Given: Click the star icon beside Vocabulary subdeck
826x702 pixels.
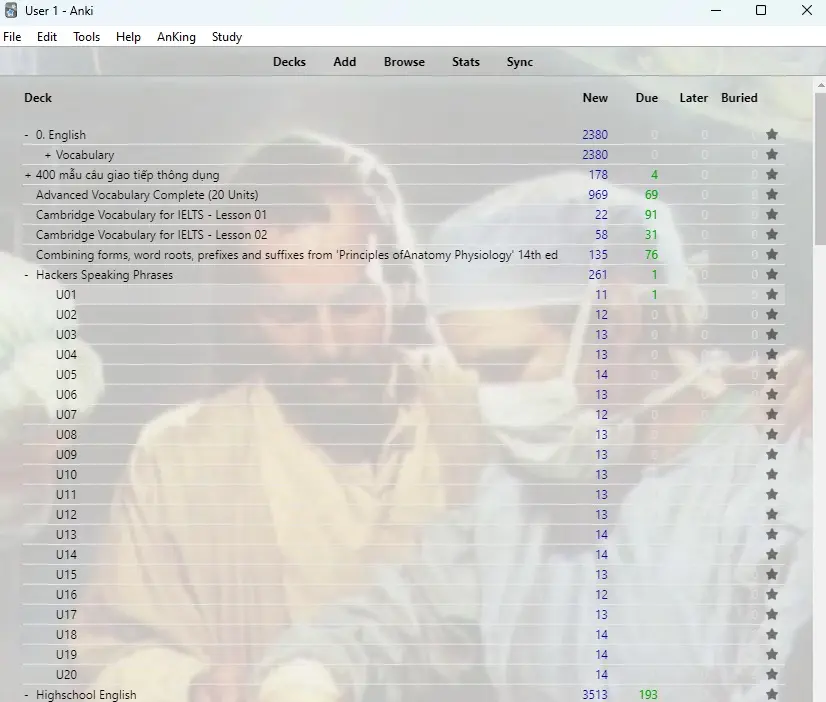Looking at the screenshot, I should [x=772, y=155].
